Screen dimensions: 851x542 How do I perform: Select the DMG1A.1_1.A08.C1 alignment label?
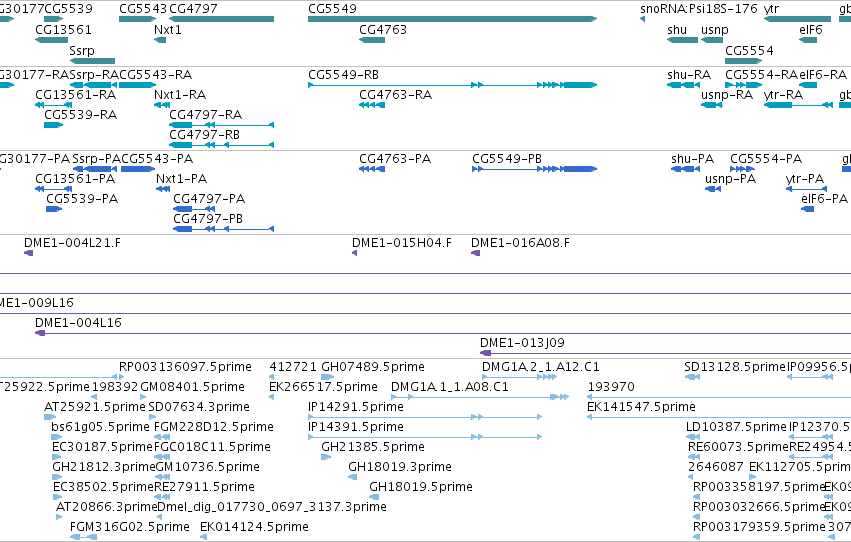click(450, 386)
